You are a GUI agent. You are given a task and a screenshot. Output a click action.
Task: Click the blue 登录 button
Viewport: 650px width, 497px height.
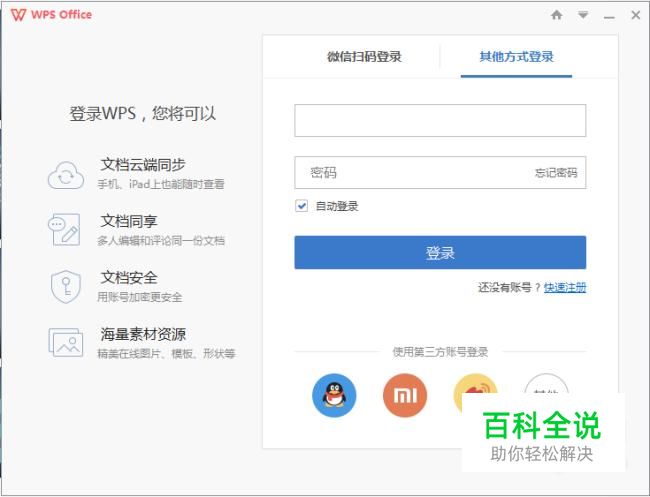pyautogui.click(x=440, y=252)
